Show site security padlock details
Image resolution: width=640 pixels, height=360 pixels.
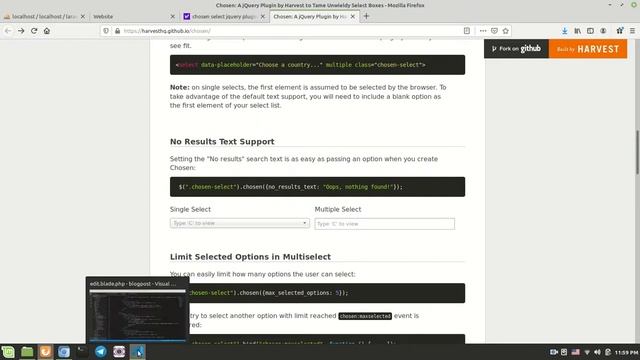coord(118,31)
